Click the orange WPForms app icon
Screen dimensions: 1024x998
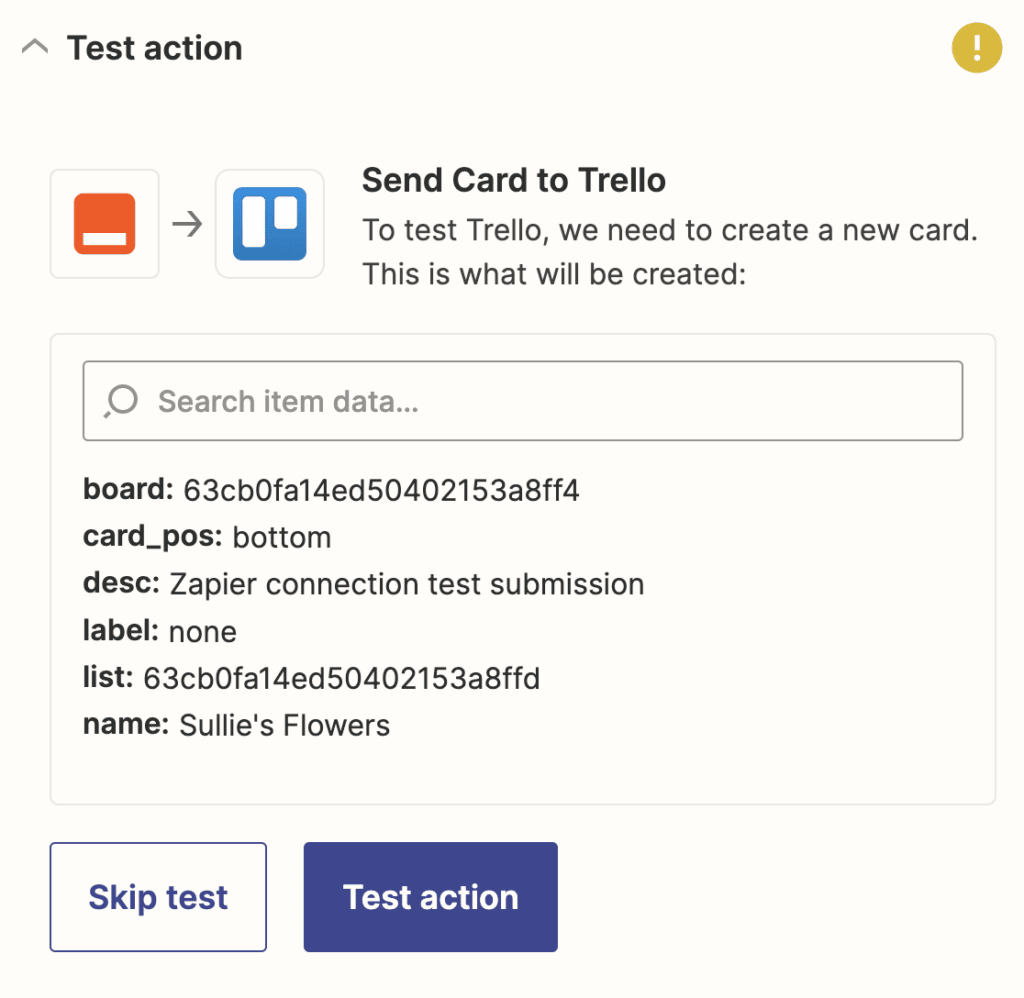pyautogui.click(x=104, y=224)
